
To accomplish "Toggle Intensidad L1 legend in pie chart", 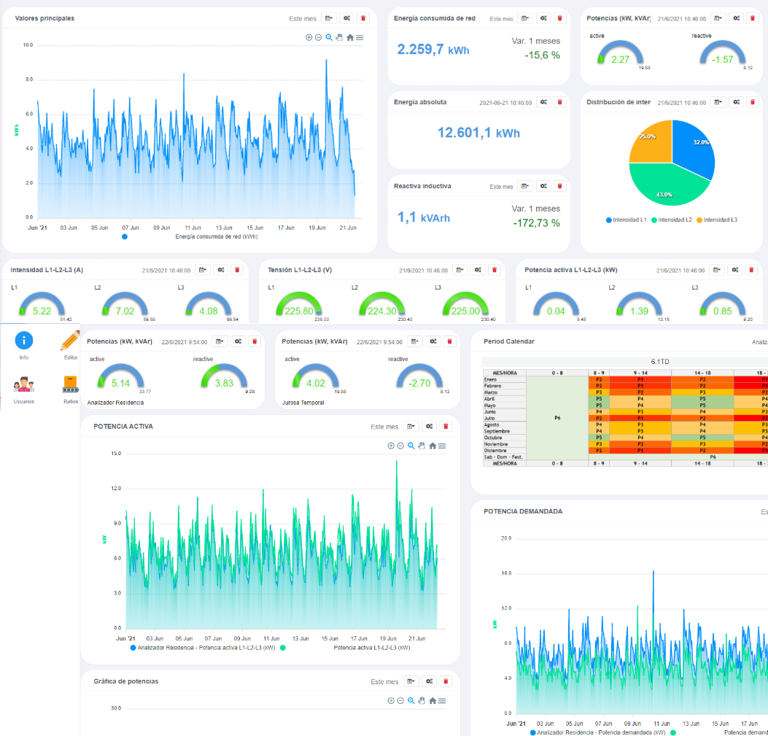I will 627,219.
